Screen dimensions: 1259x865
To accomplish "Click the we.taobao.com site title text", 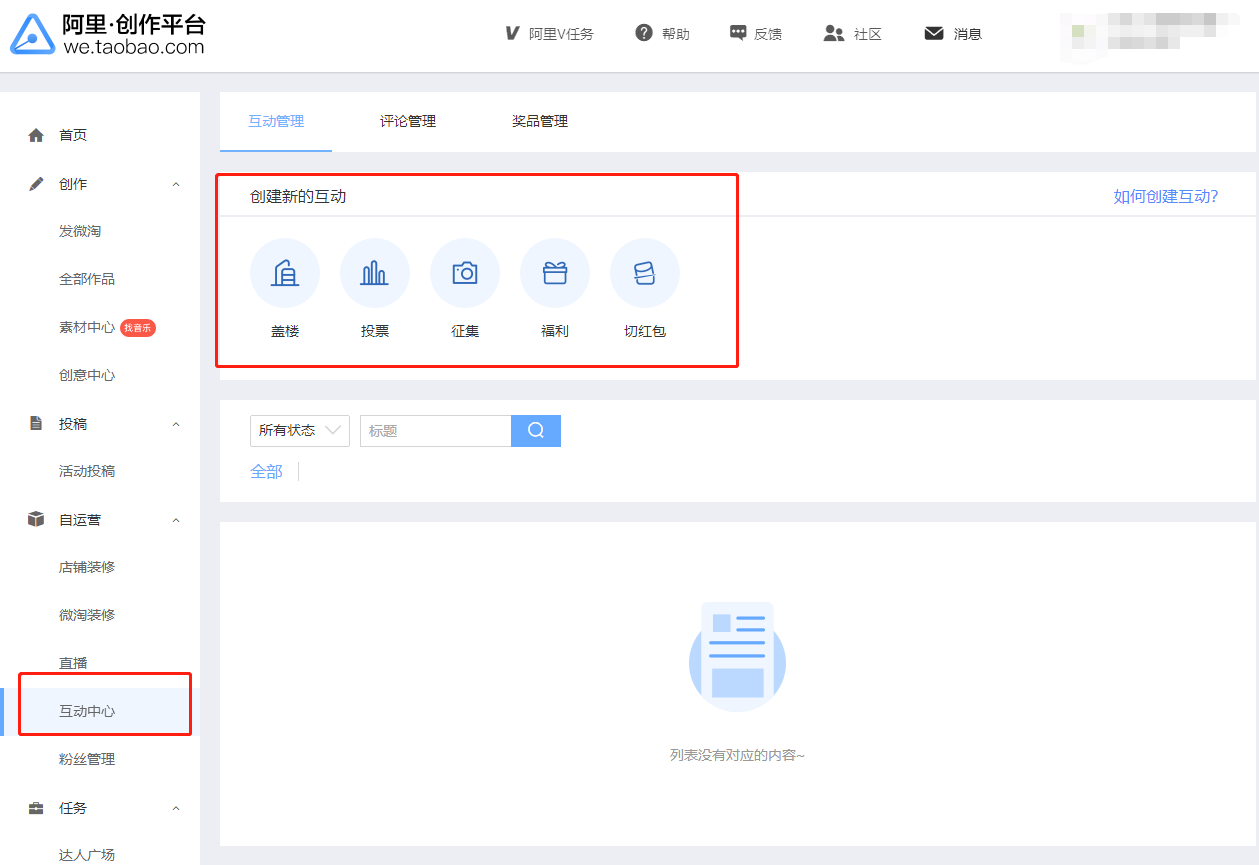I will tap(133, 47).
